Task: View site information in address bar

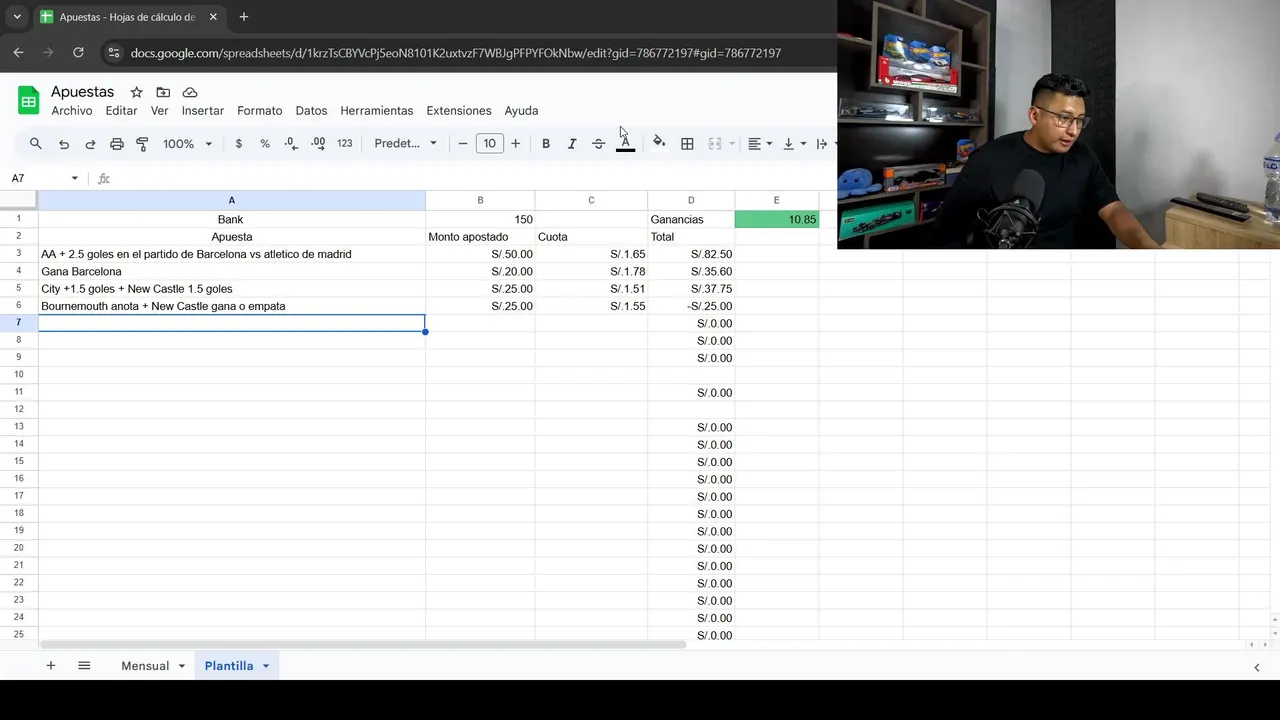Action: pyautogui.click(x=114, y=53)
